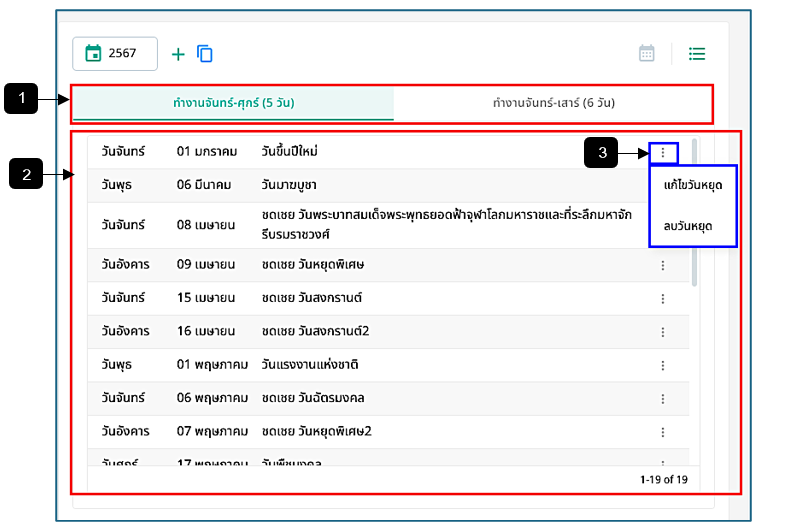Click the 1-19 of 19 pagination text
The width and height of the screenshot is (808, 522).
[664, 480]
